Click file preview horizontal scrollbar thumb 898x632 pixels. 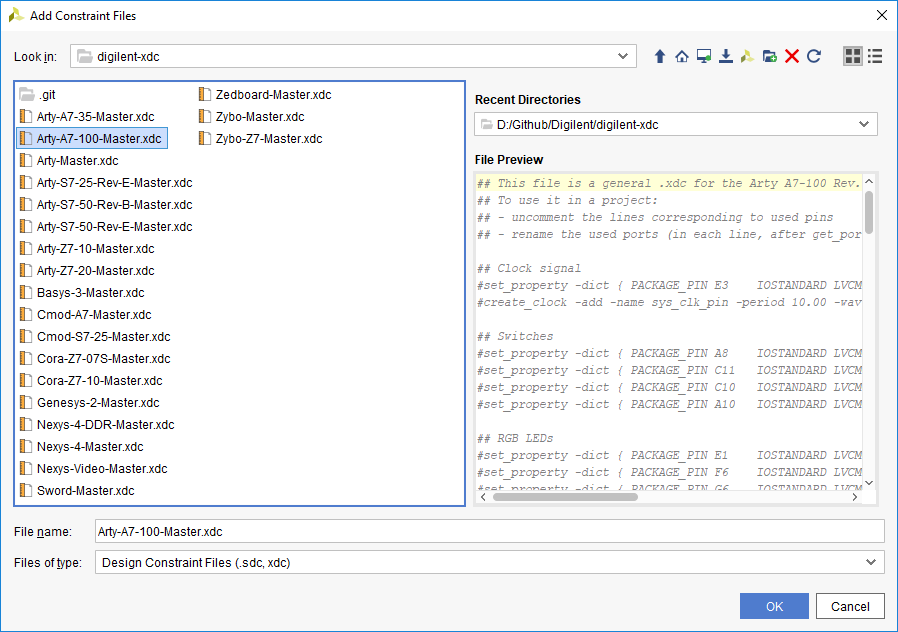[565, 497]
